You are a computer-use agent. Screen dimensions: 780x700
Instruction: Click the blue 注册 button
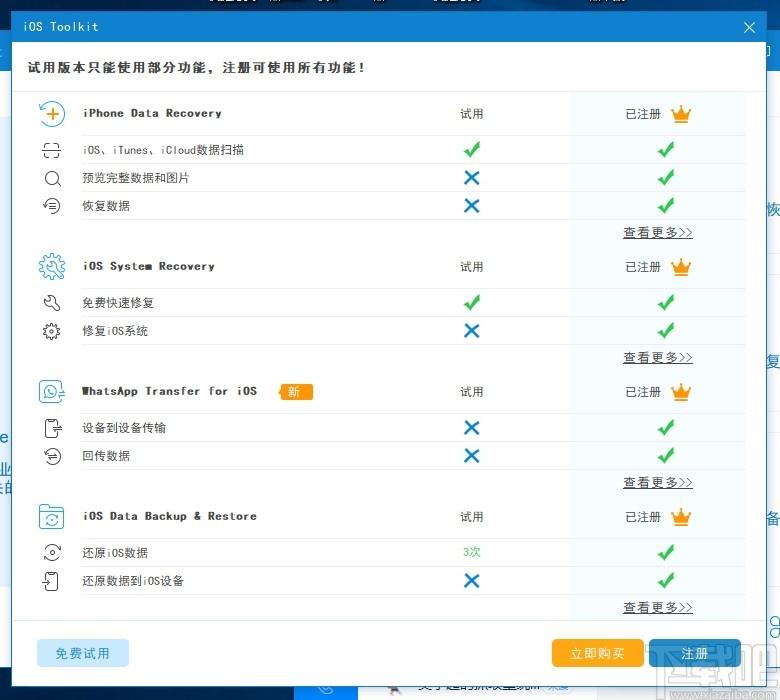click(x=694, y=653)
